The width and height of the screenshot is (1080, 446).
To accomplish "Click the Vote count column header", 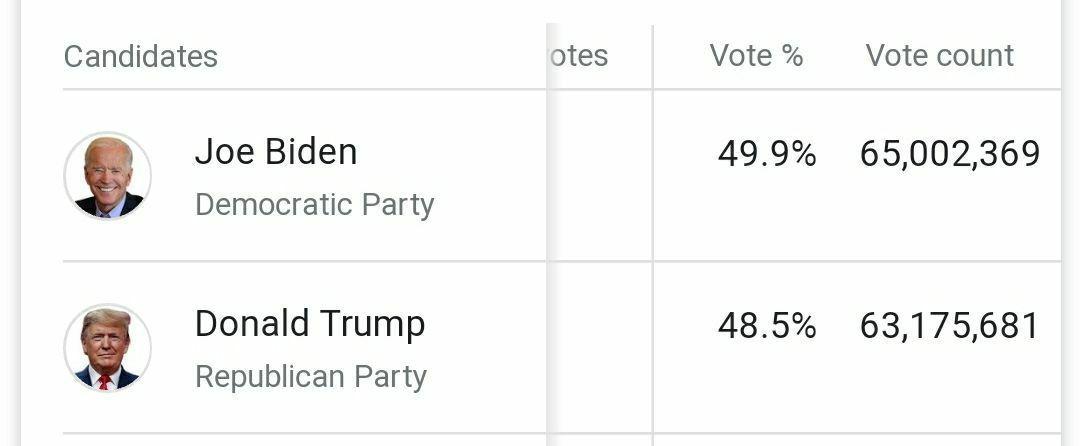I will click(x=940, y=56).
